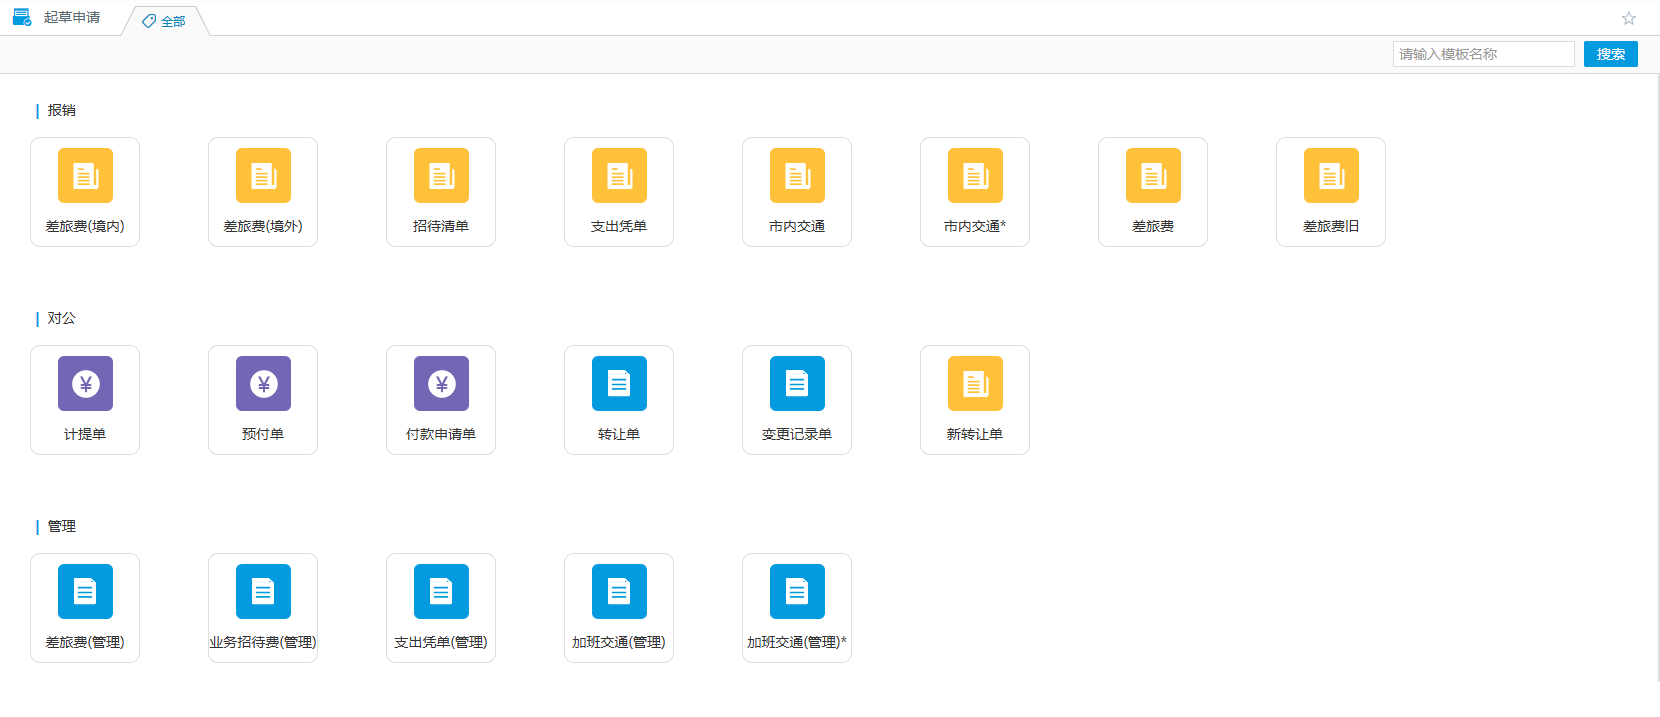Viewport: 1660px width, 717px height.
Task: Select the 招待清单 template icon
Action: (x=441, y=177)
